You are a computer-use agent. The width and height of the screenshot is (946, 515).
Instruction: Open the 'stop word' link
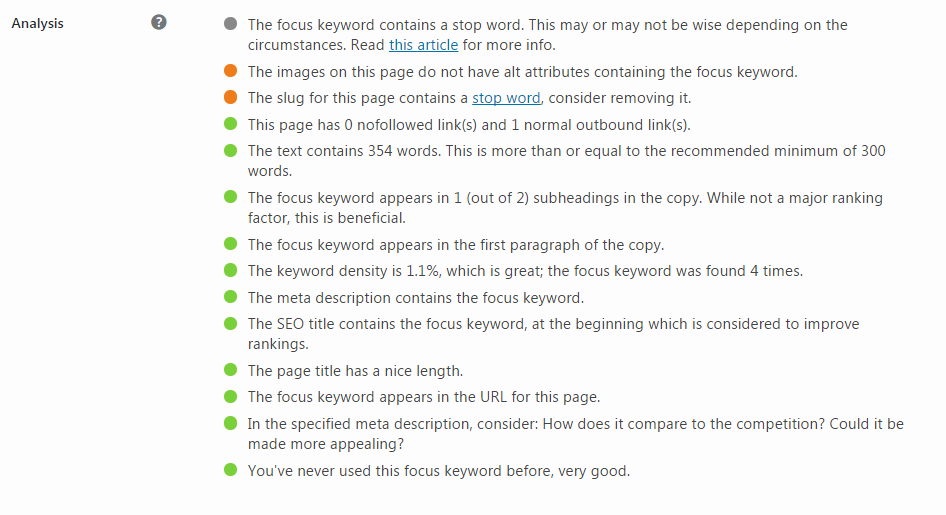506,98
